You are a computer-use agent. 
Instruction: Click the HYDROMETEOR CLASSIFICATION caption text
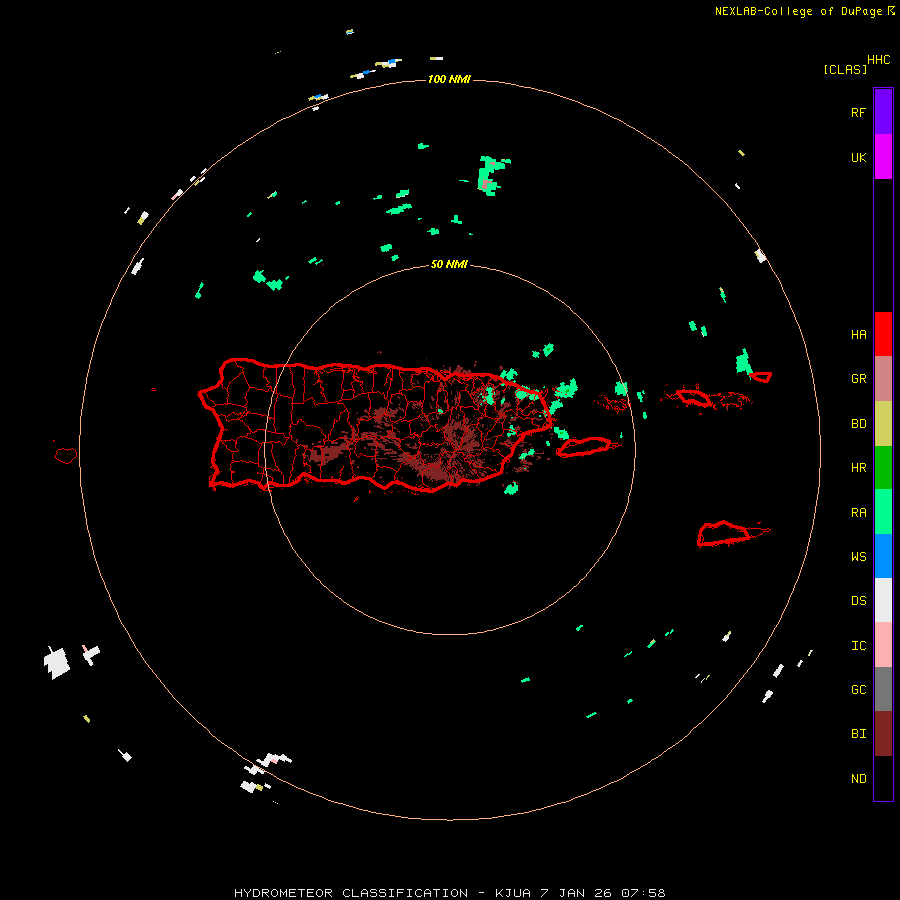[351, 893]
